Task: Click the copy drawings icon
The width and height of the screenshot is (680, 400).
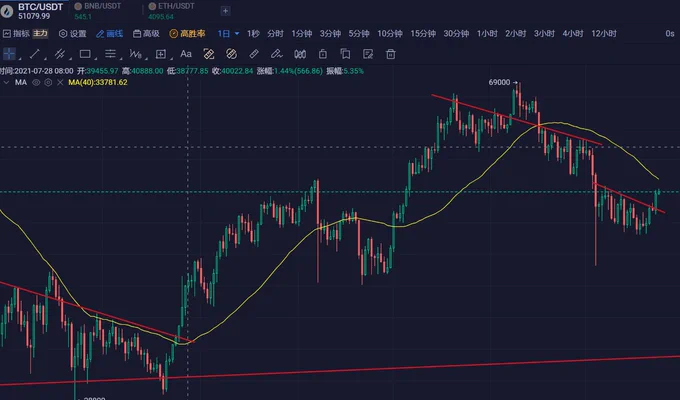Action: tap(345, 54)
